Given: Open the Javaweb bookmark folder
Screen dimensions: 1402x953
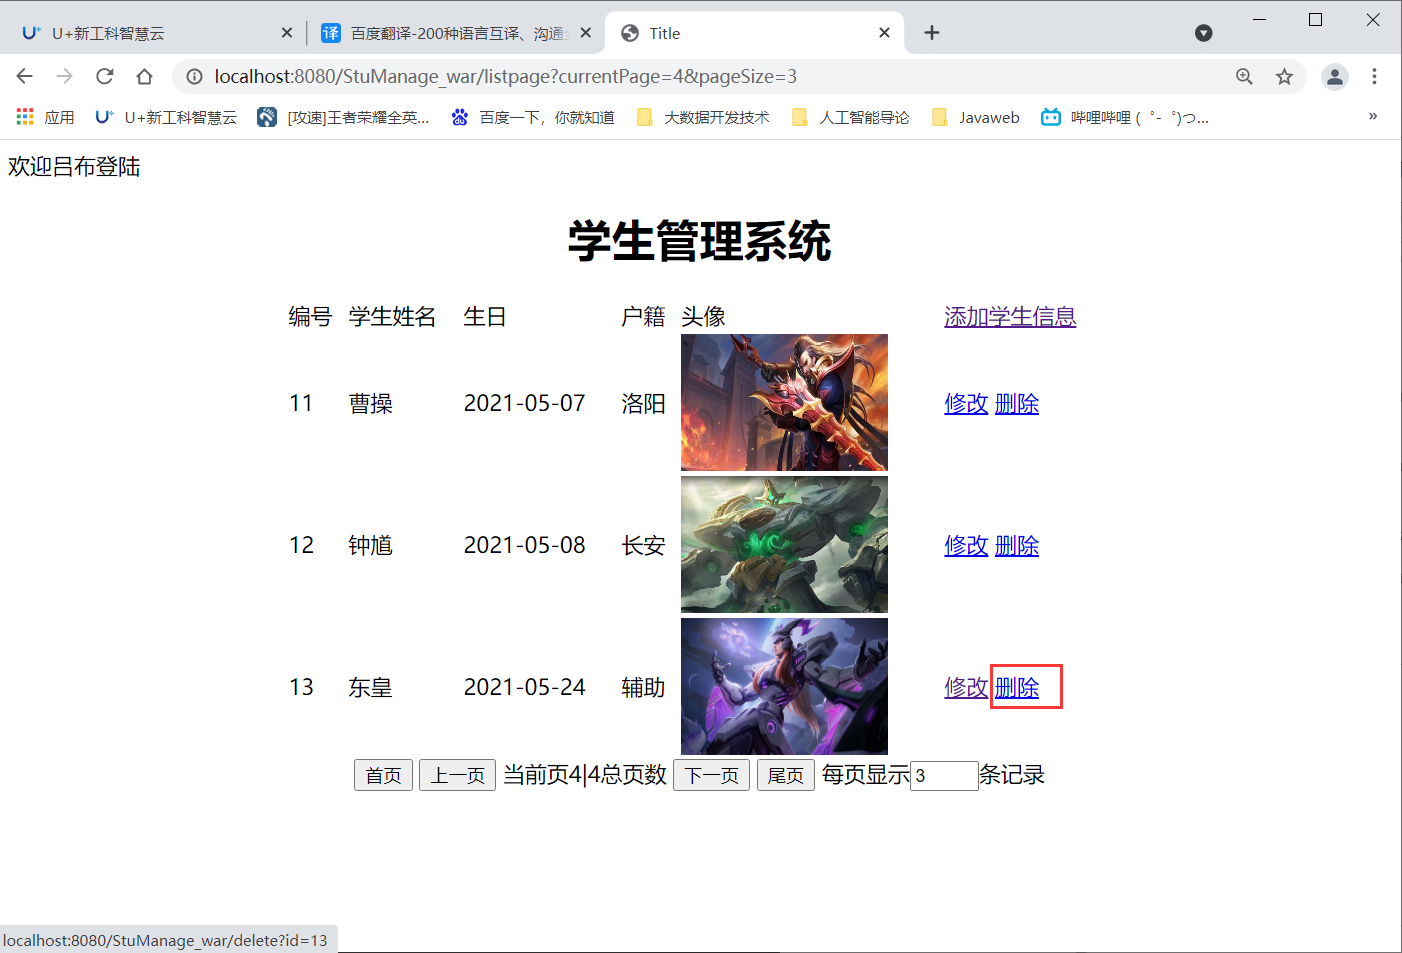Looking at the screenshot, I should 975,117.
